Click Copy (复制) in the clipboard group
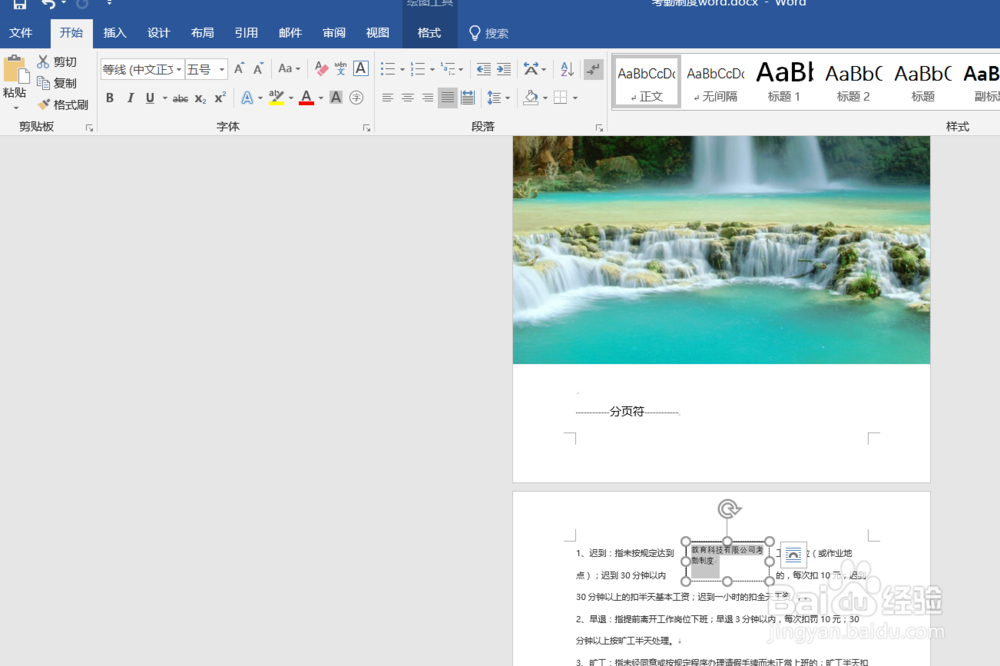The image size is (1000, 666). [57, 83]
